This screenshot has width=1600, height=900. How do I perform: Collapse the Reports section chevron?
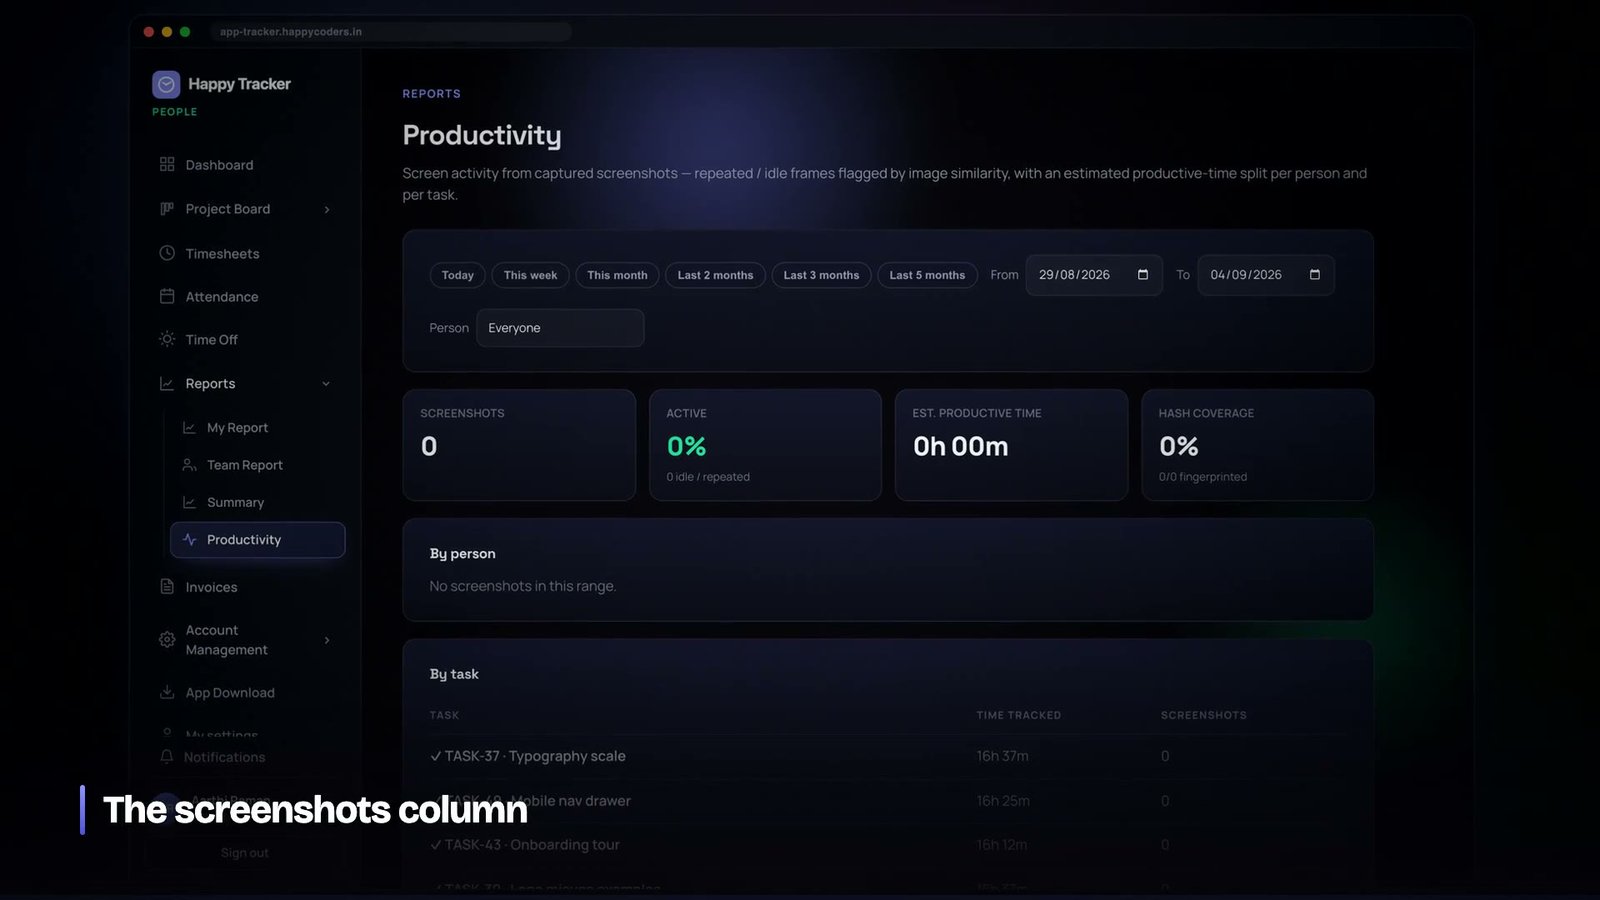point(326,383)
